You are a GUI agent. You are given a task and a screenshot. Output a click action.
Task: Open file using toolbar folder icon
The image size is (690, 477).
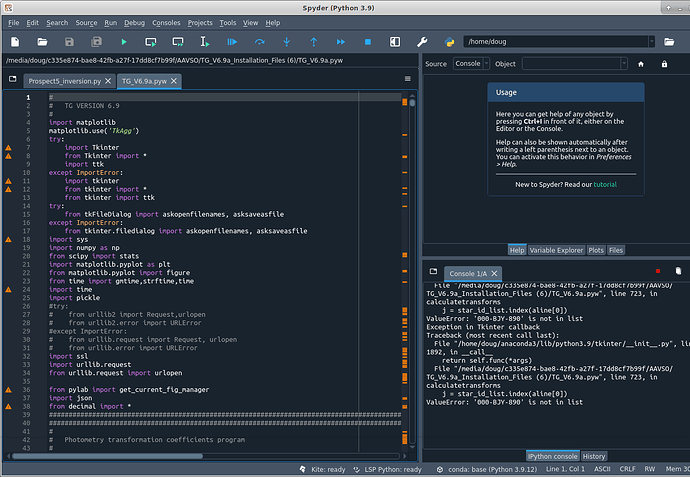point(42,42)
